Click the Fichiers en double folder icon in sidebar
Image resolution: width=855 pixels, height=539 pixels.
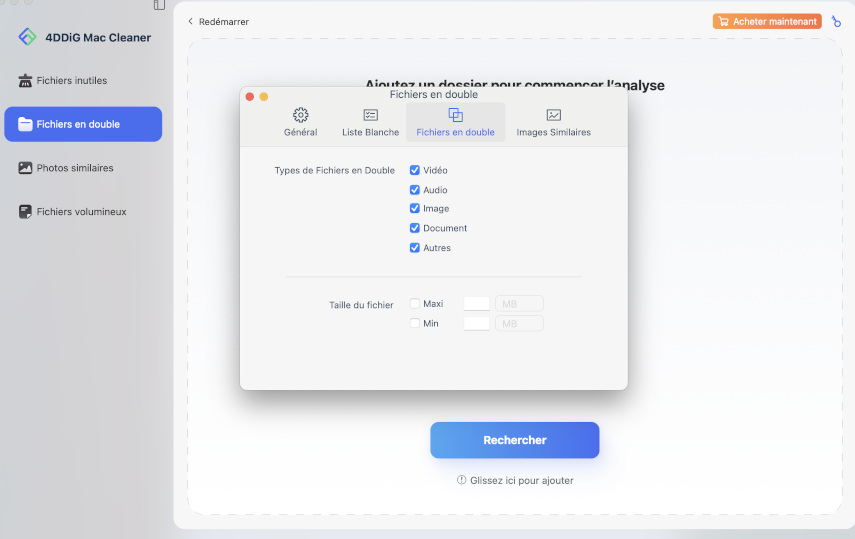pyautogui.click(x=25, y=124)
